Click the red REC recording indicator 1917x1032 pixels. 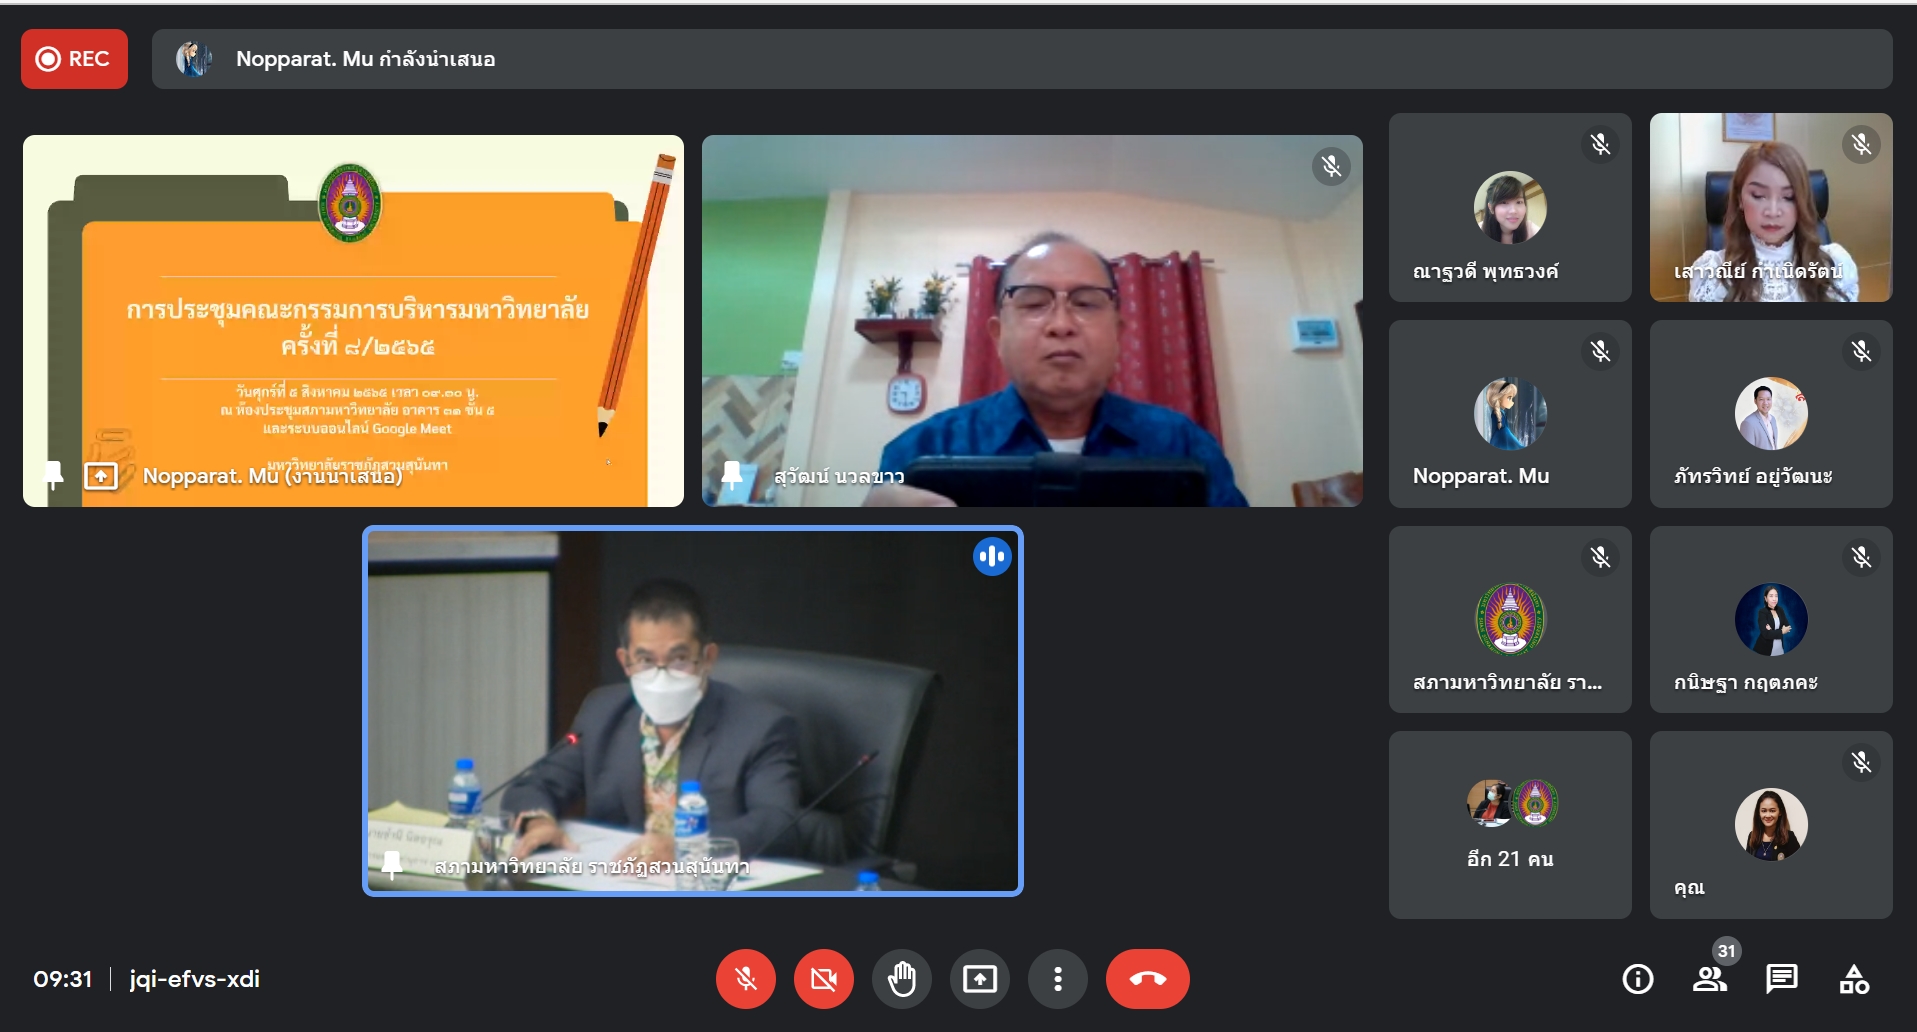(x=74, y=59)
